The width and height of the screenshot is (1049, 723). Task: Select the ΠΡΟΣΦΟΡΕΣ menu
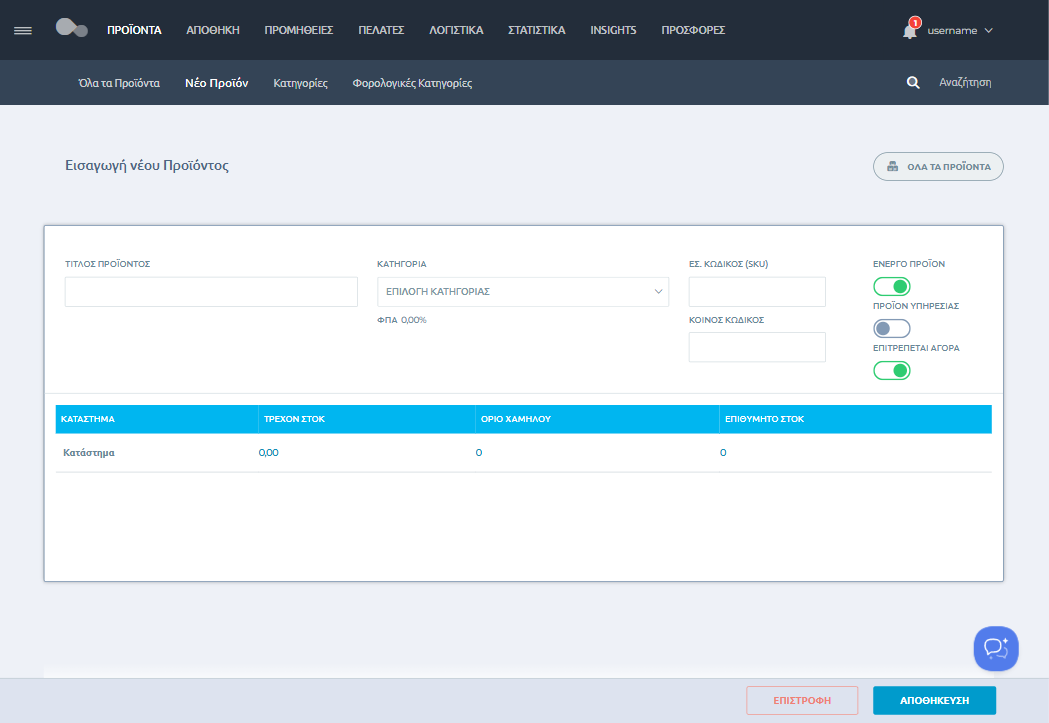(693, 30)
